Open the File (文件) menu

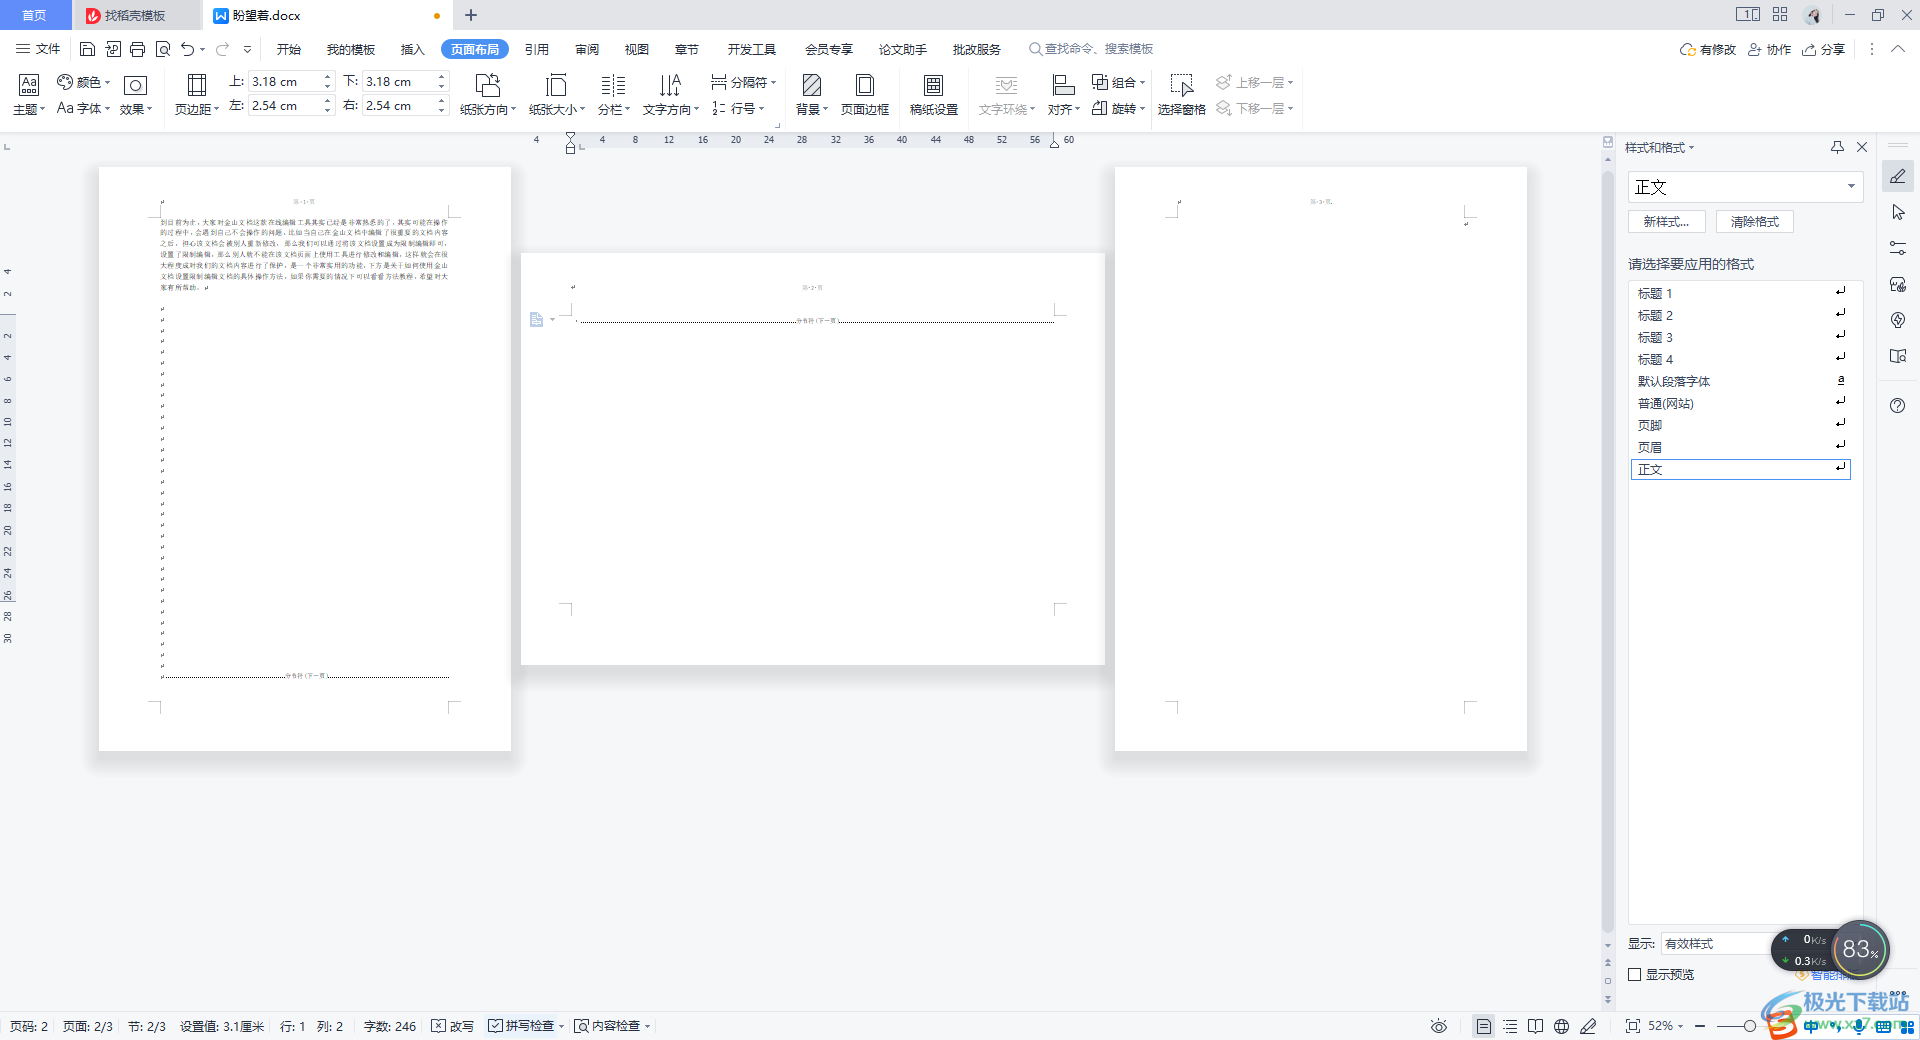tap(38, 49)
